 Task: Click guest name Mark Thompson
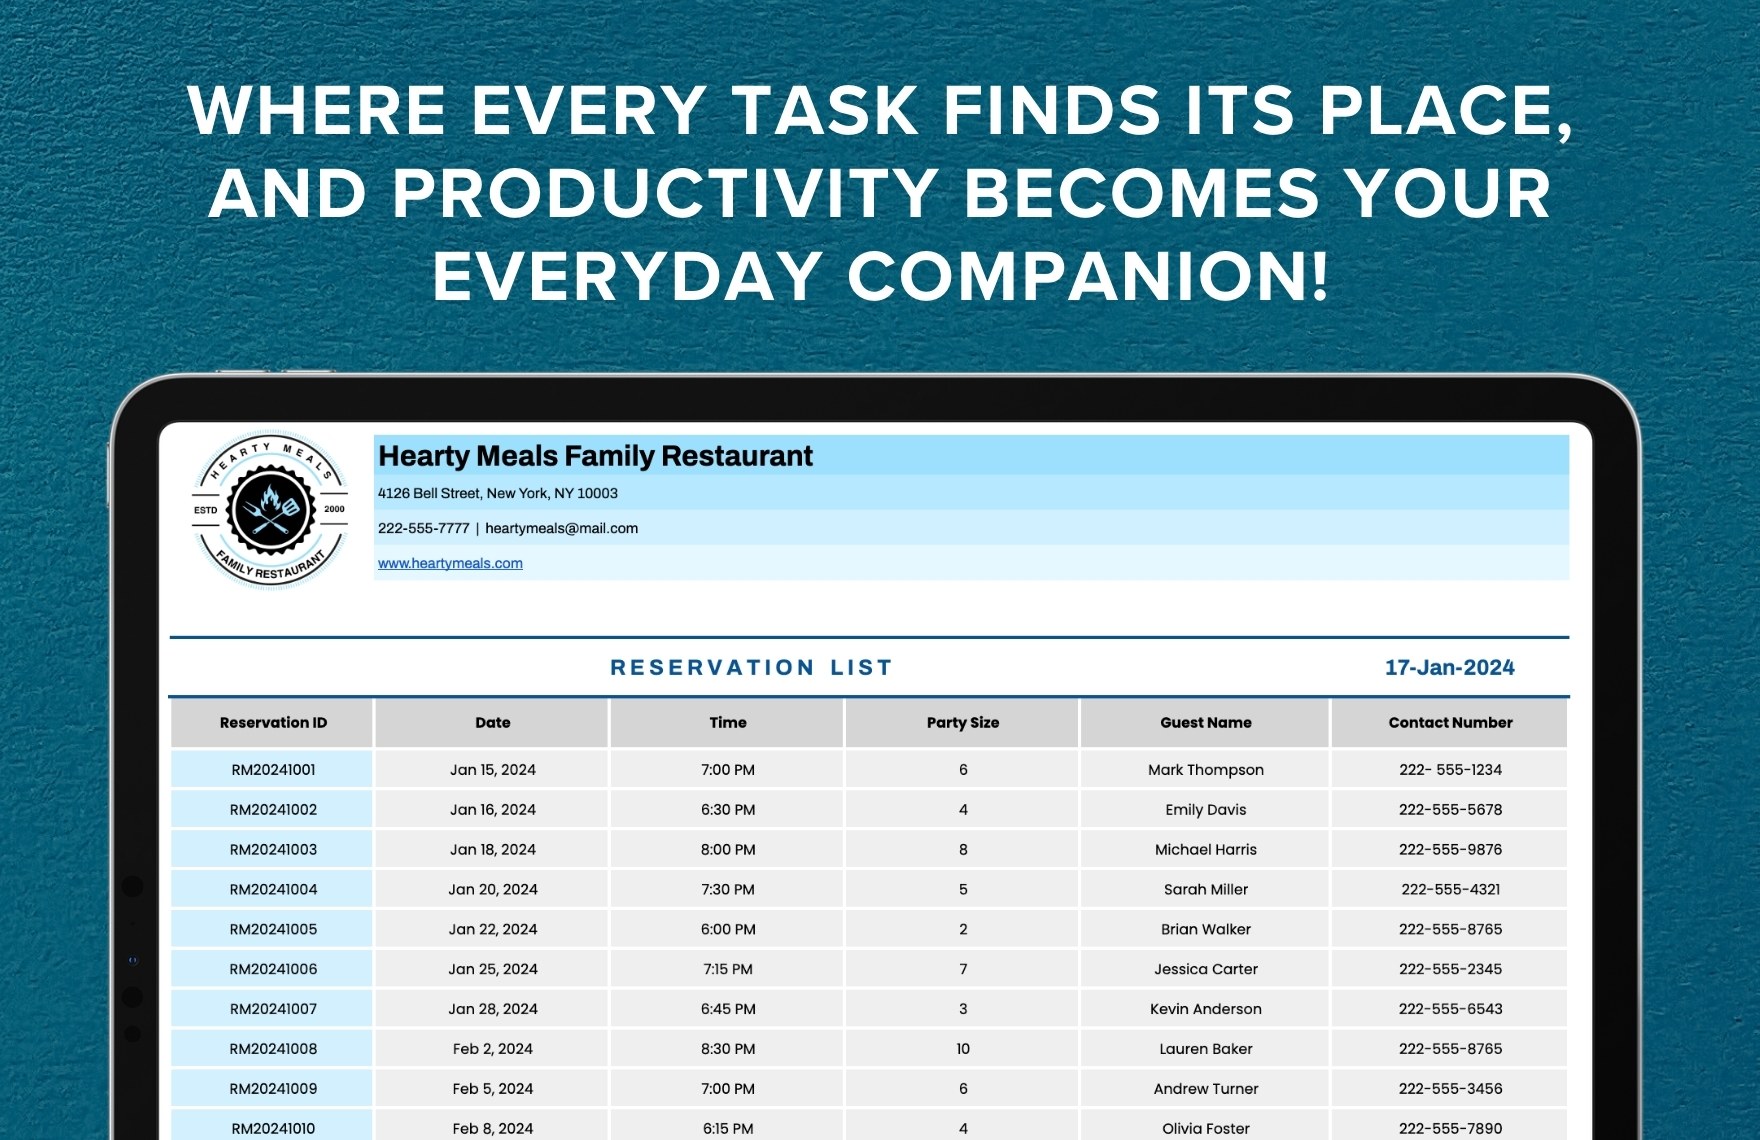point(1205,769)
